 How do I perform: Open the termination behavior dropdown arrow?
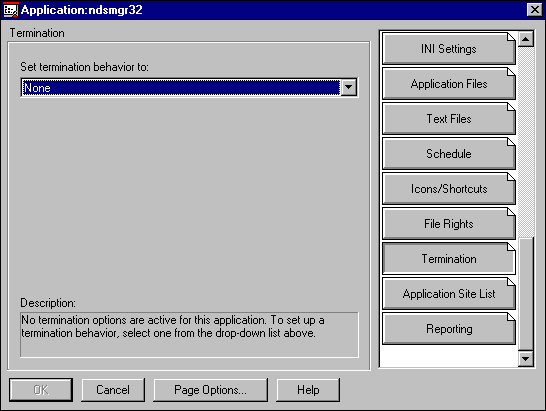tap(349, 87)
